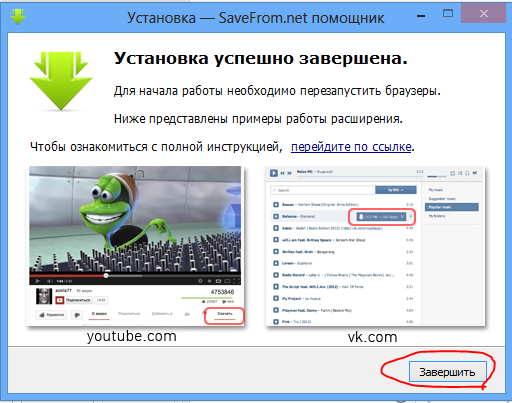Image resolution: width=512 pixels, height=403 pixels.
Task: Click the 'vk.com' caption text
Action: point(373,337)
